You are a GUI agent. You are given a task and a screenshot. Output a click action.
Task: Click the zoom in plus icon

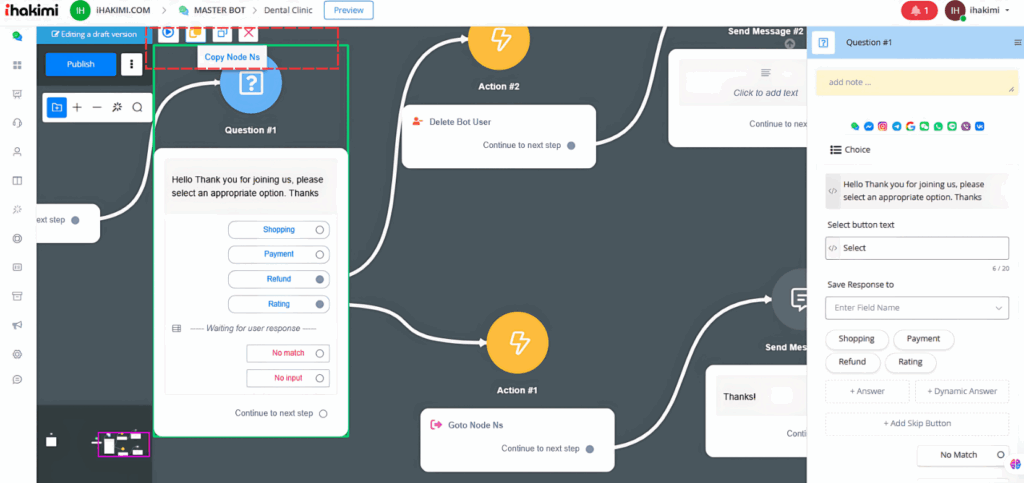(77, 107)
